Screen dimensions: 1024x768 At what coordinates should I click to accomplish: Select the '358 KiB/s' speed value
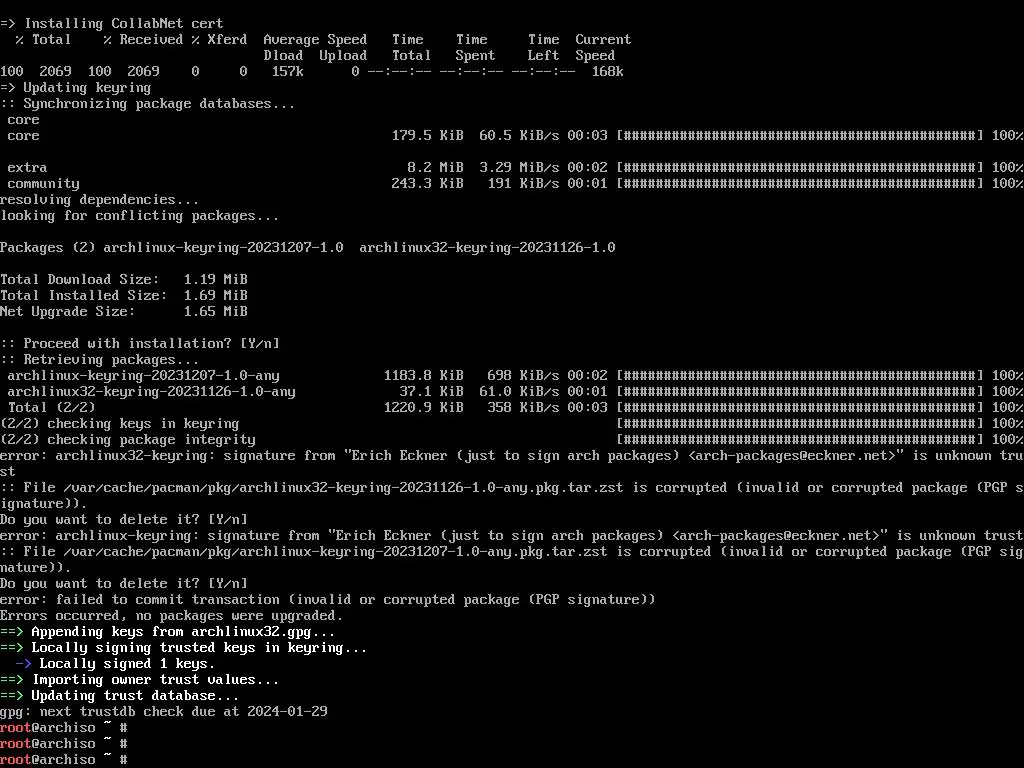point(523,408)
